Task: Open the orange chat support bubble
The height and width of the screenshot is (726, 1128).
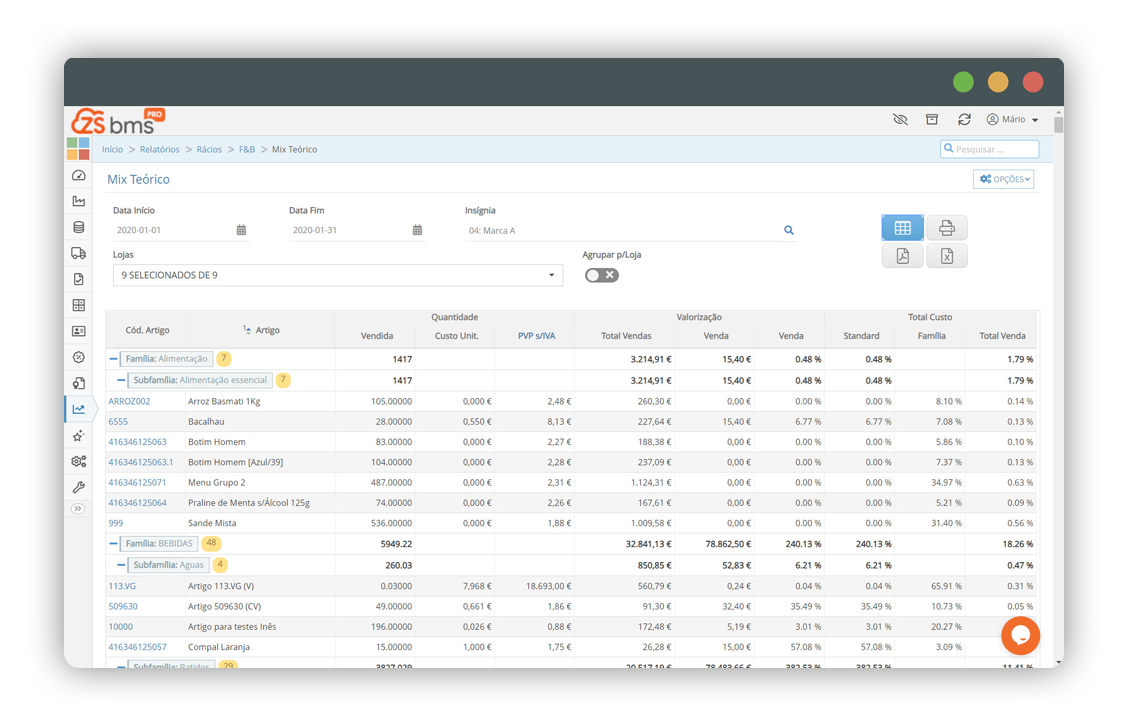Action: tap(1020, 635)
